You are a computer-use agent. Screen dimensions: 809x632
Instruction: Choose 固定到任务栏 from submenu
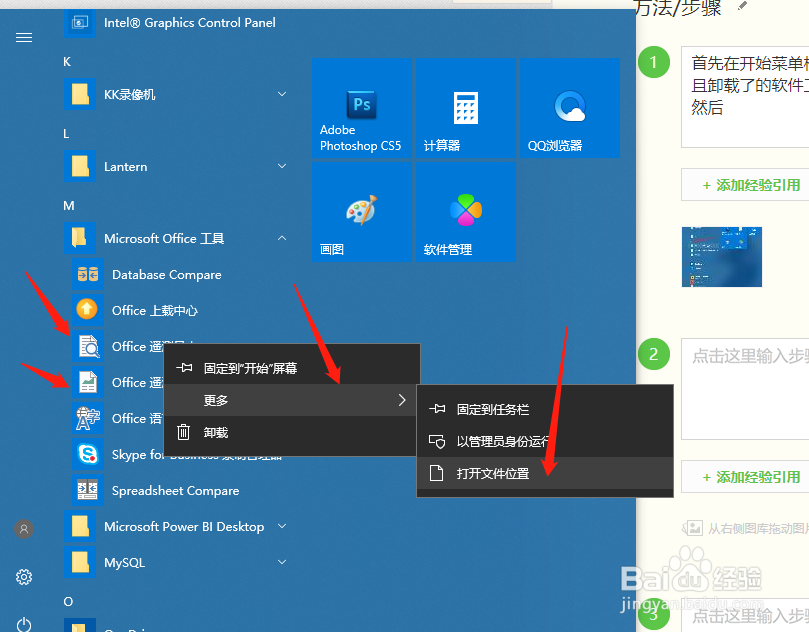(x=545, y=409)
